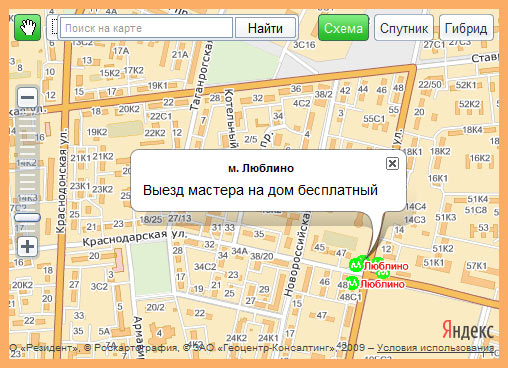508x368 pixels.
Task: Click house number 18K4
Action: click(x=472, y=130)
